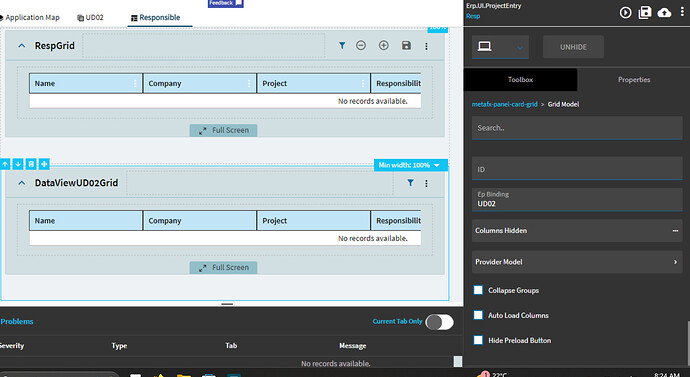Check the Auto Load Columns checkbox
The image size is (690, 377).
478,315
